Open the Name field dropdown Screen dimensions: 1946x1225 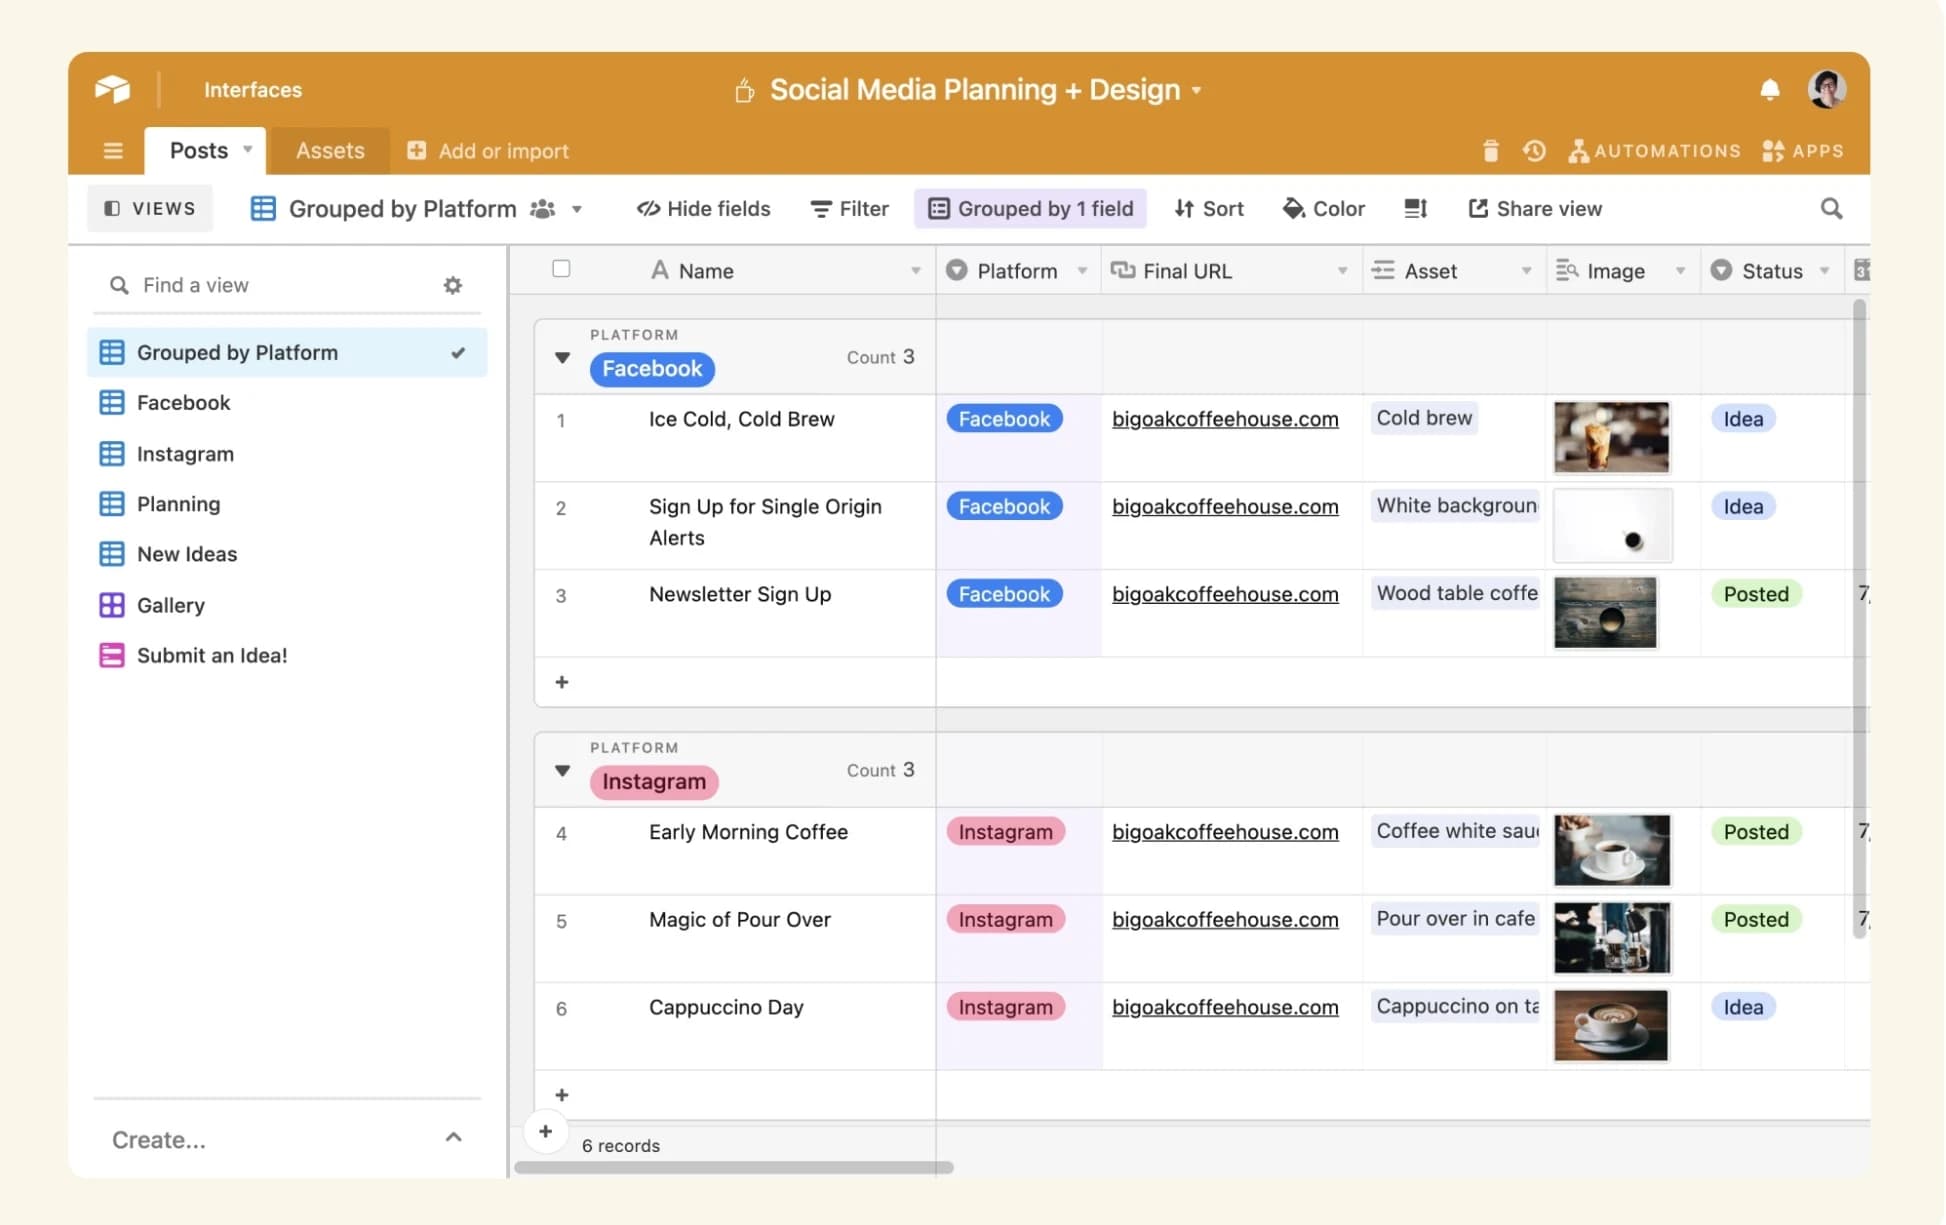click(915, 270)
